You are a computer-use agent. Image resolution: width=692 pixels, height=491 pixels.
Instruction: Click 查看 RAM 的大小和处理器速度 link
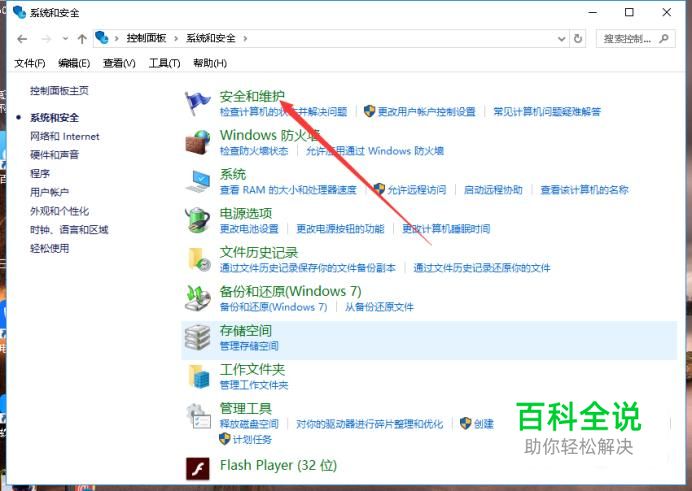[x=288, y=190]
